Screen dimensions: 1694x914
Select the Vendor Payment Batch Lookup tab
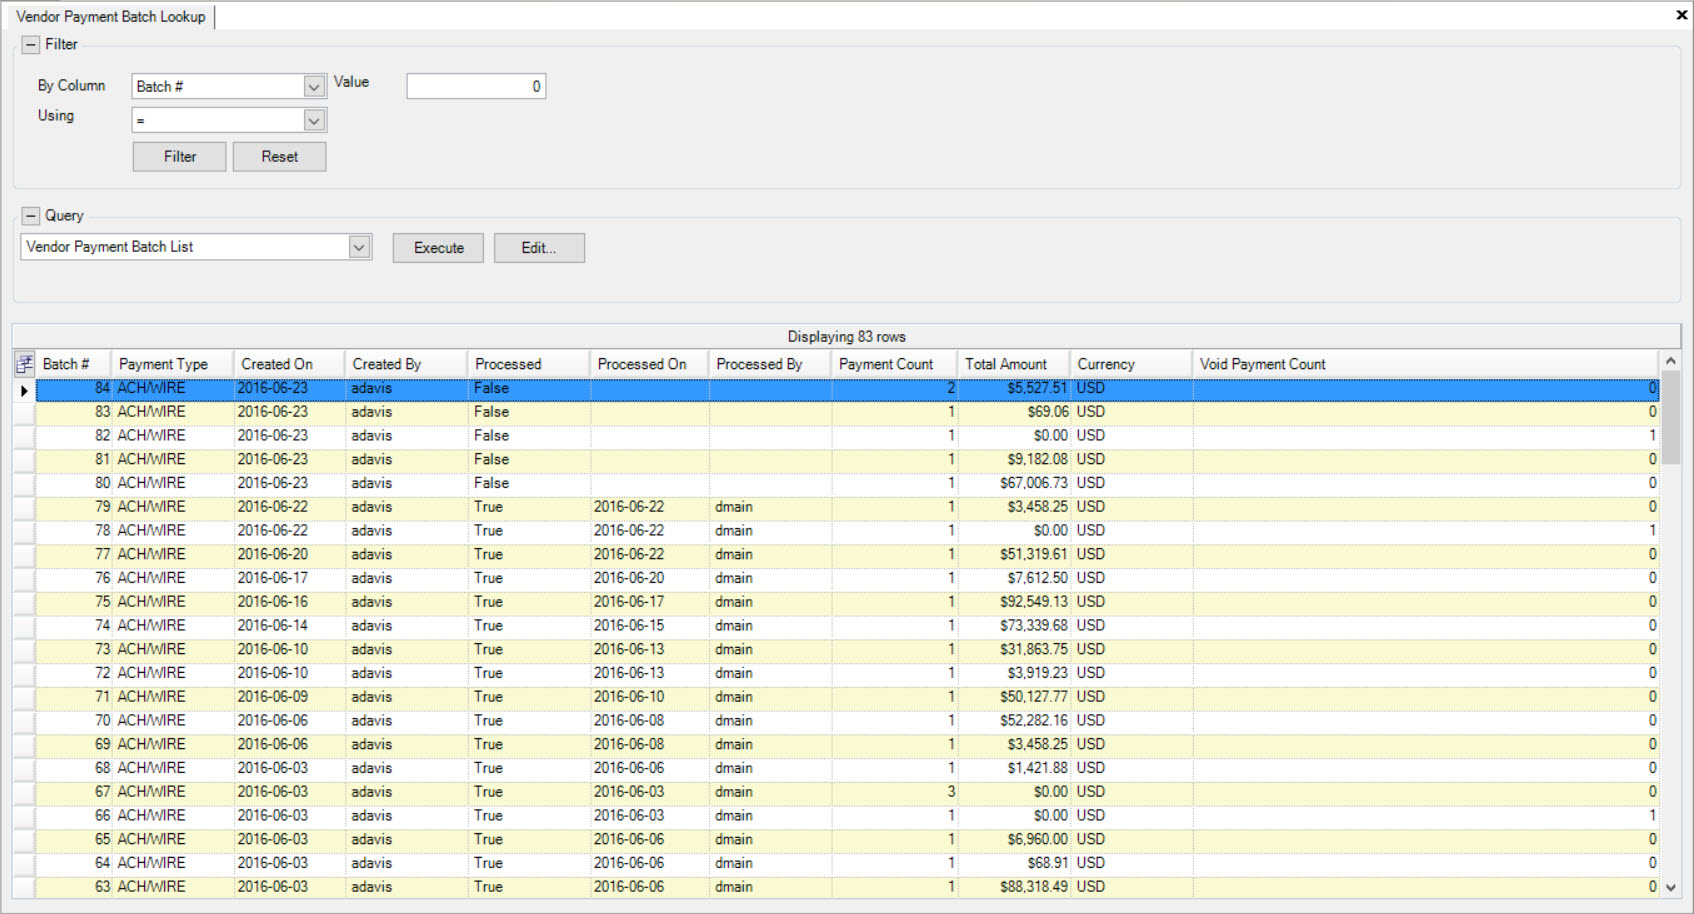(x=110, y=16)
